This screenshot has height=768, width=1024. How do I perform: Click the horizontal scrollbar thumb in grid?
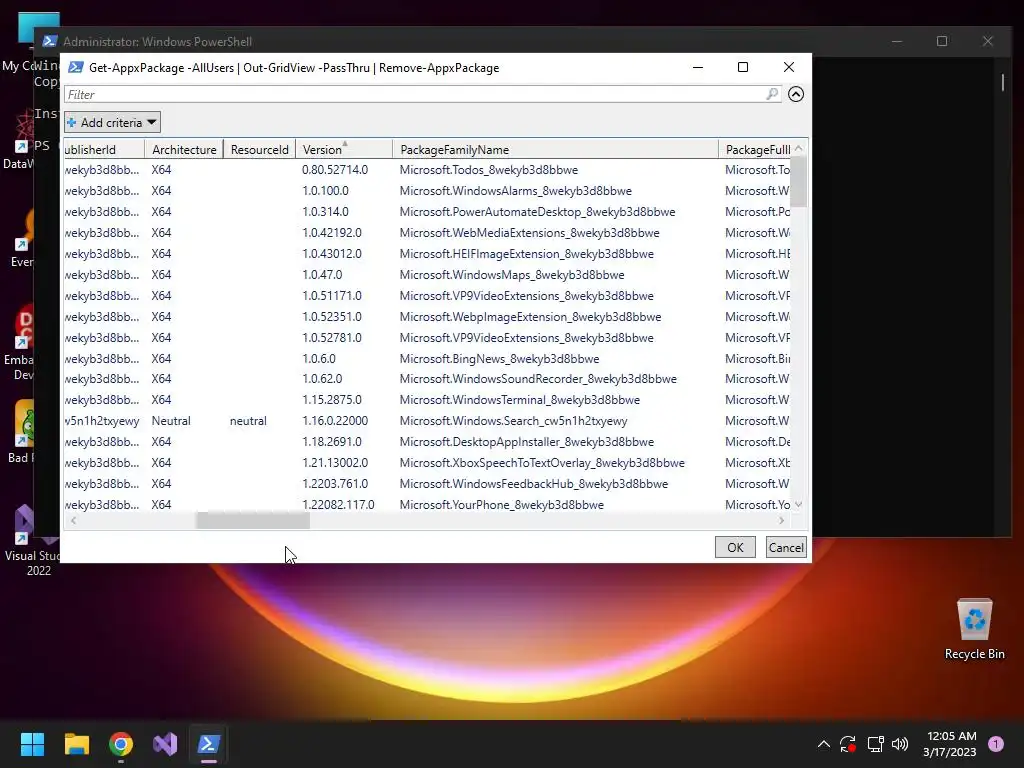point(253,520)
